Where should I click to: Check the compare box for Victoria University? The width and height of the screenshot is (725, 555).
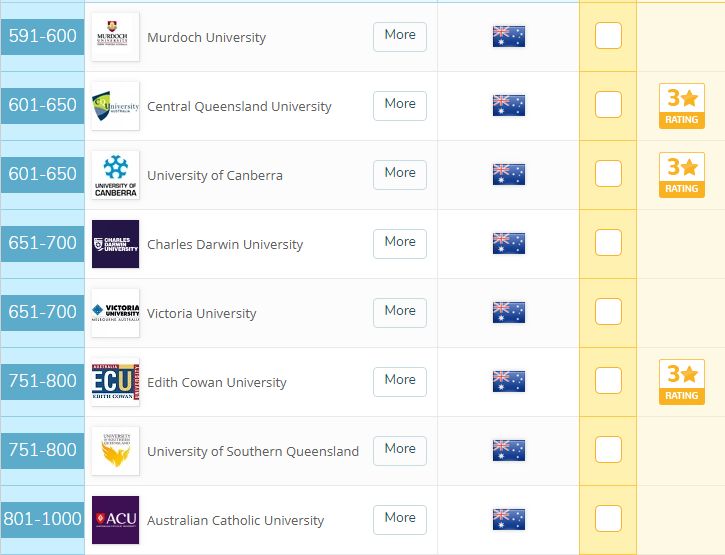tap(608, 312)
